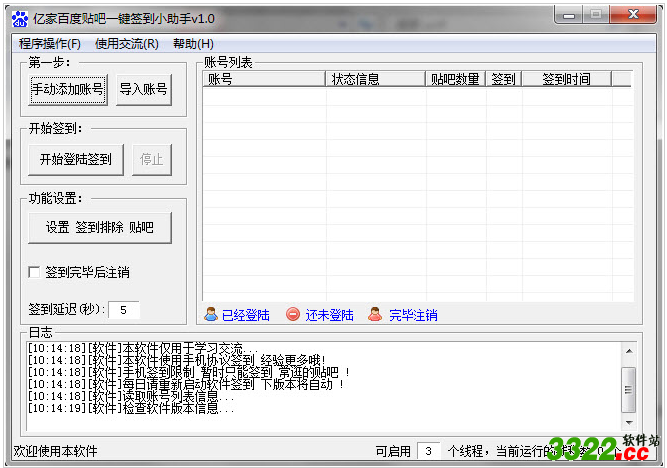Select log line 手机签到限制
The image size is (667, 468).
189,372
